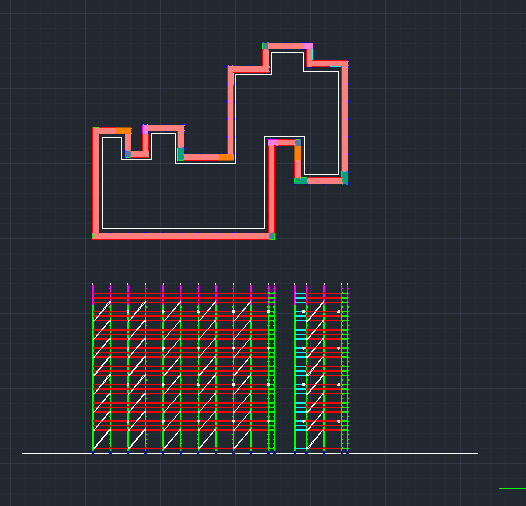Viewport: 526px width, 506px height.
Task: Pick the blue-gray corner block at plan's top
Action: 265,46
